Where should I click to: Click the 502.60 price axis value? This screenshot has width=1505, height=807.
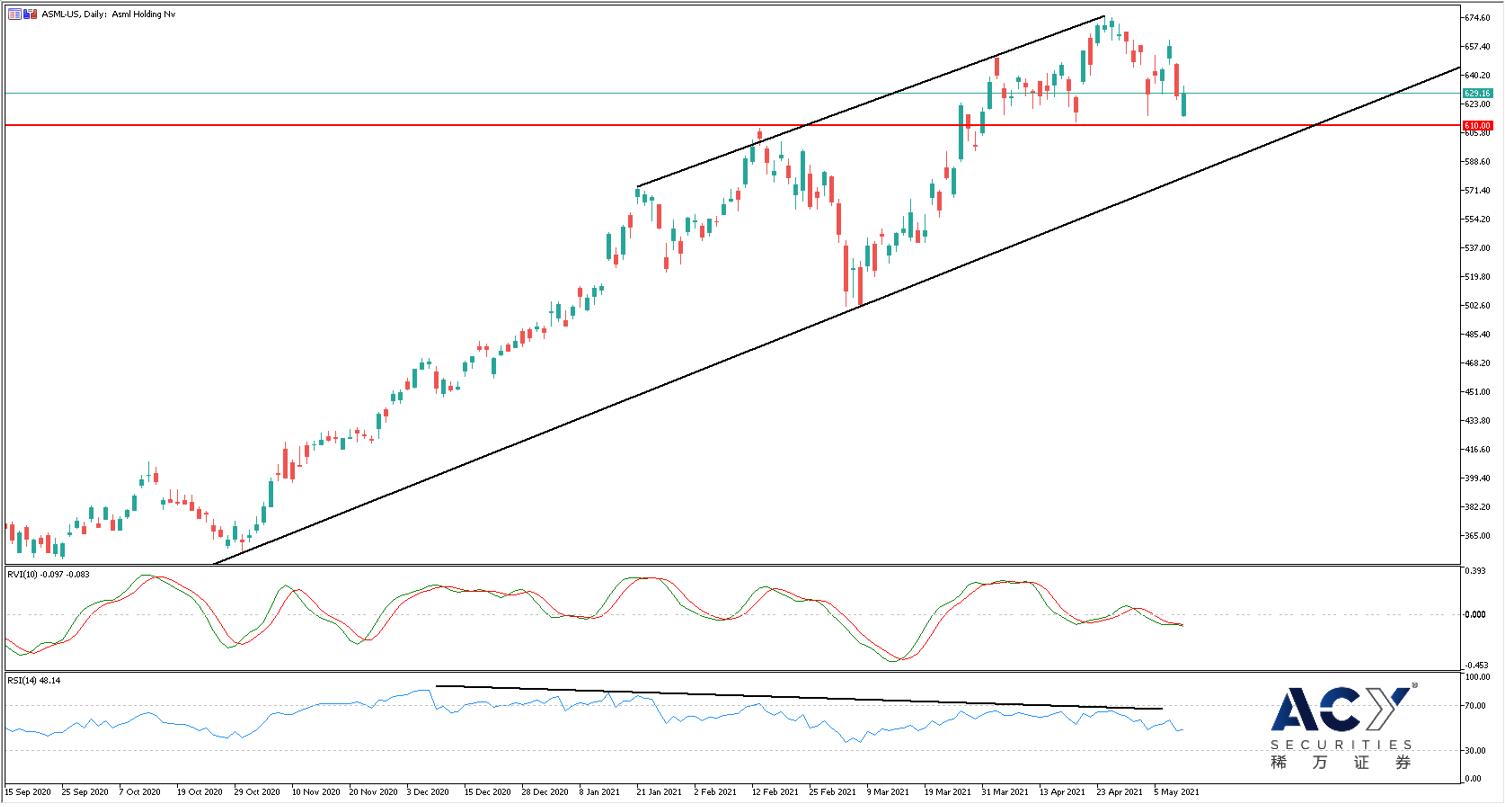[x=1477, y=306]
